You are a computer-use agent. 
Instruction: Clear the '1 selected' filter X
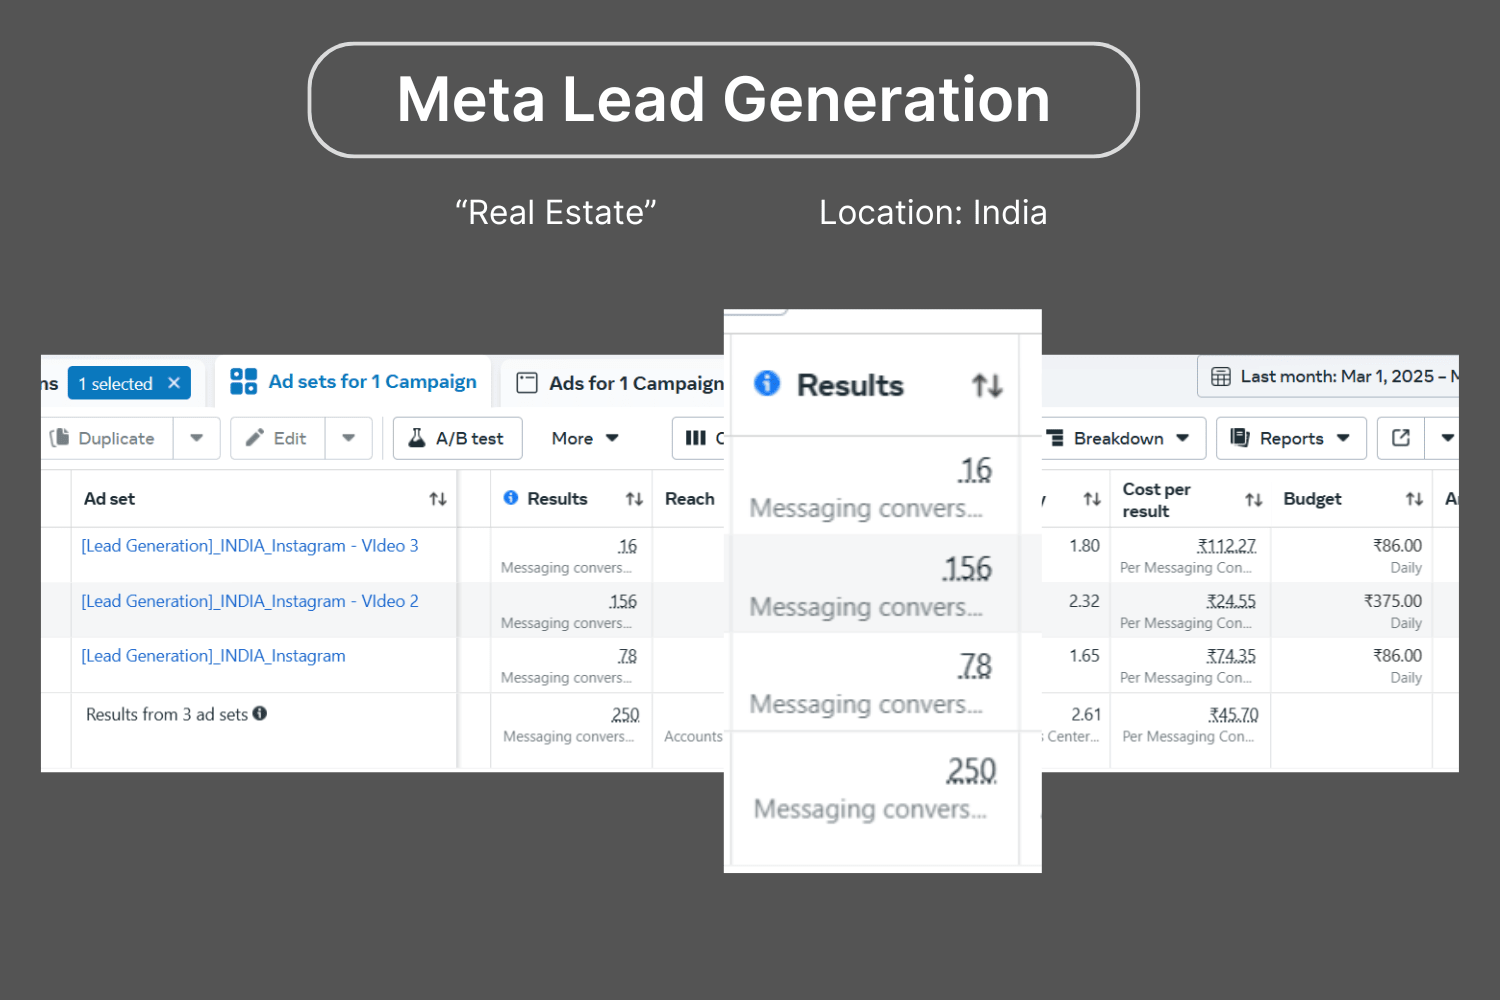coord(174,383)
